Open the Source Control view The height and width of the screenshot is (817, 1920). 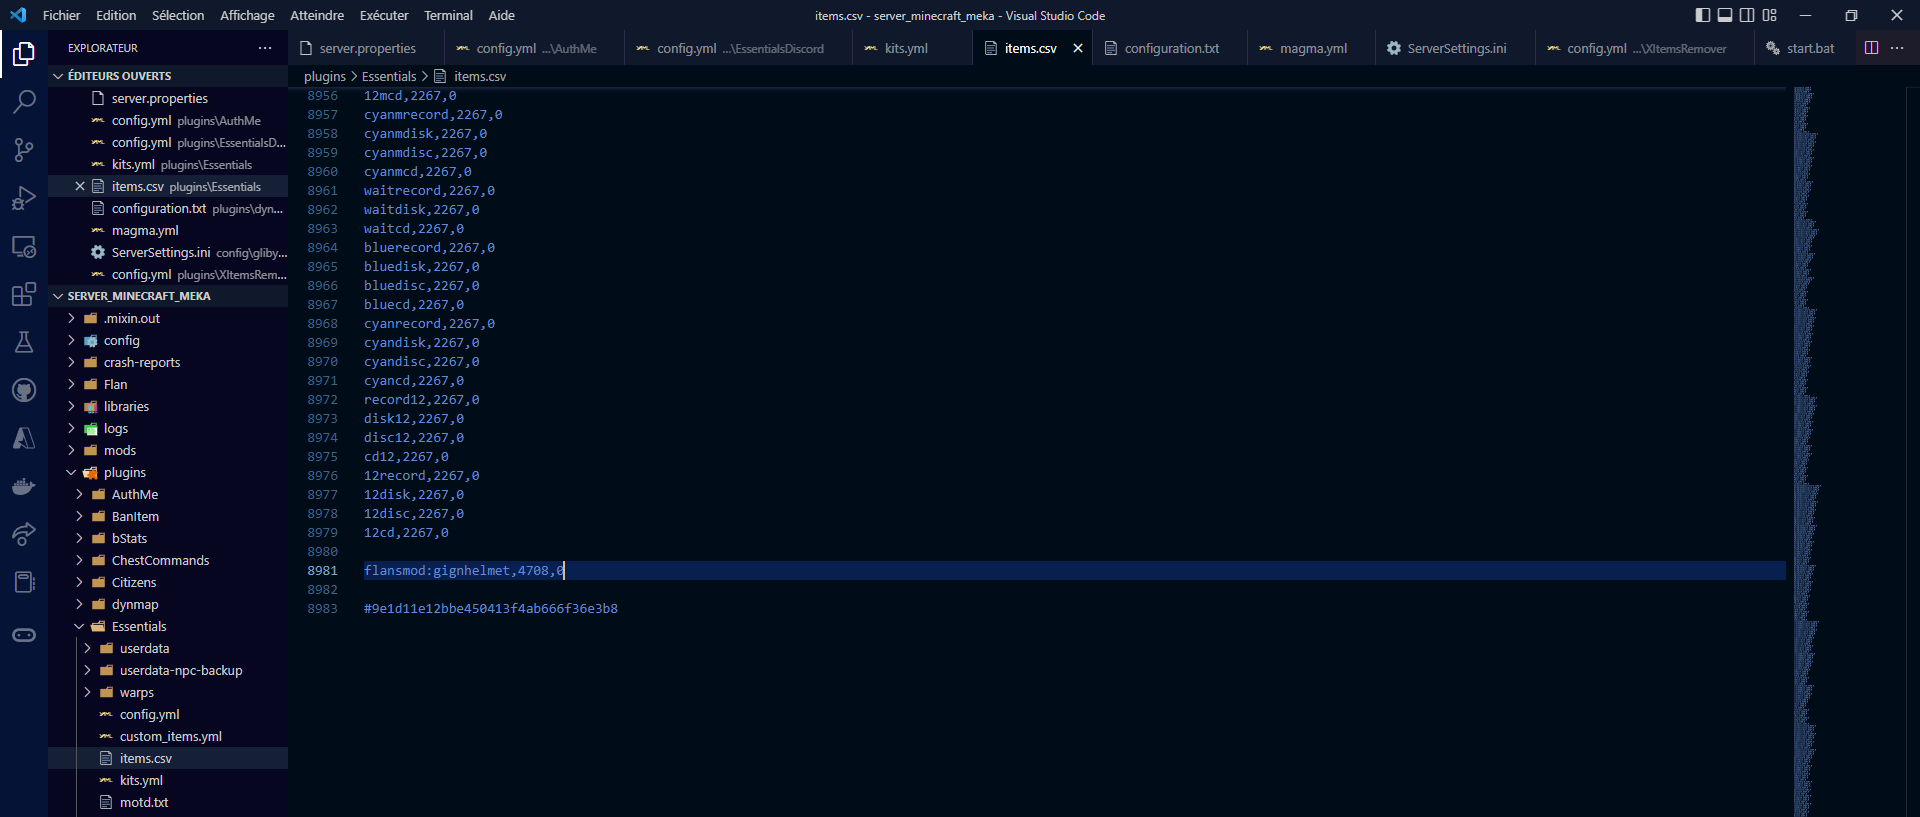click(x=24, y=150)
